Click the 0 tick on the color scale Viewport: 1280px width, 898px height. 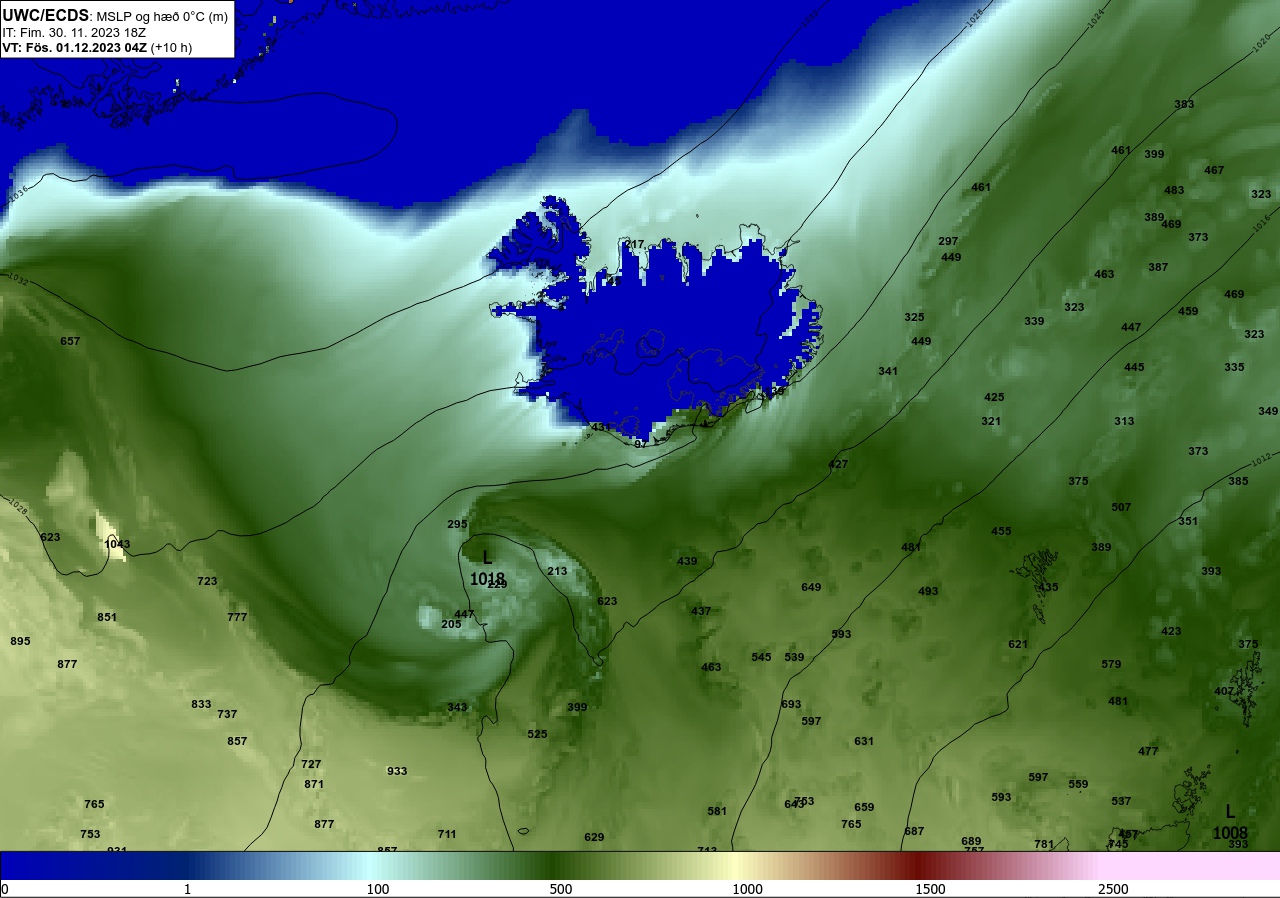point(4,889)
